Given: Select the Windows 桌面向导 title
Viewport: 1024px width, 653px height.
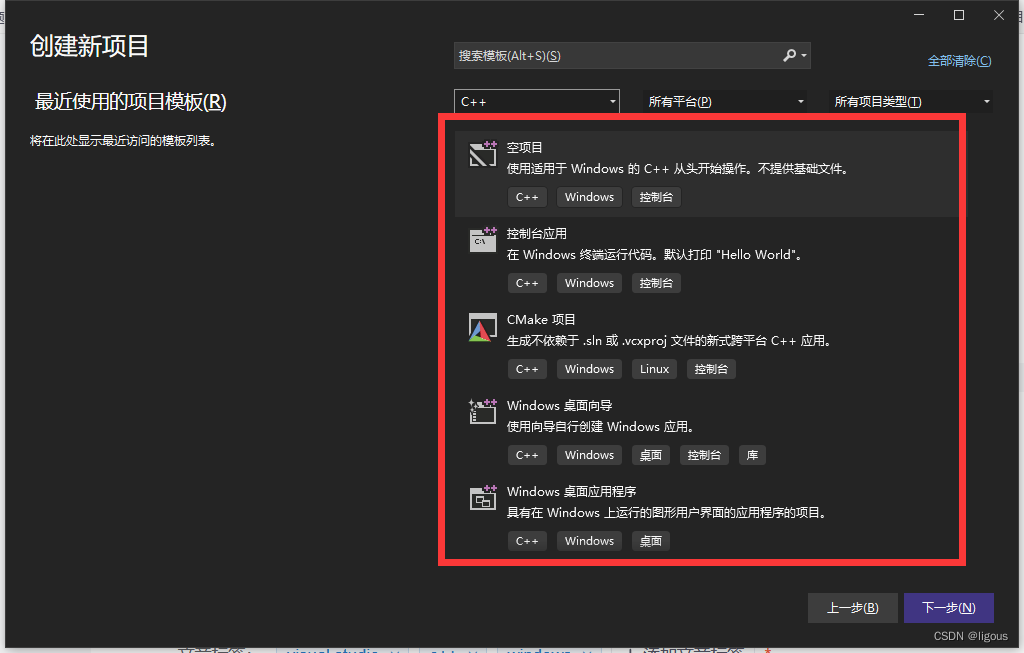Looking at the screenshot, I should click(560, 406).
